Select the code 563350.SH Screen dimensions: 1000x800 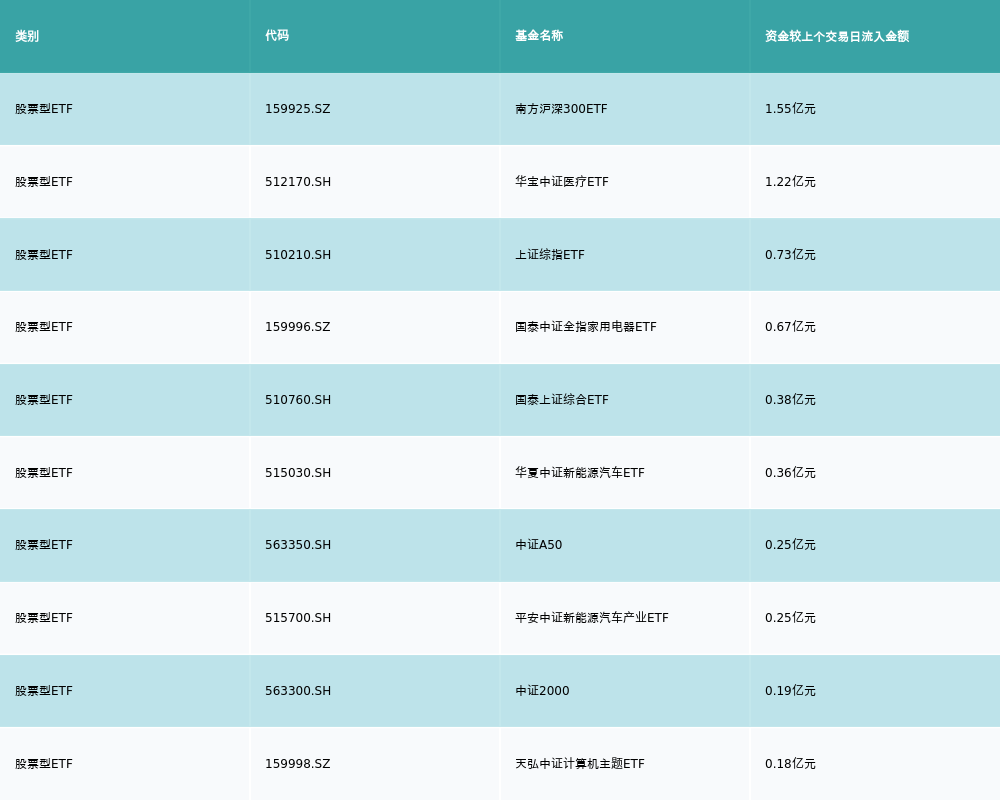click(298, 545)
